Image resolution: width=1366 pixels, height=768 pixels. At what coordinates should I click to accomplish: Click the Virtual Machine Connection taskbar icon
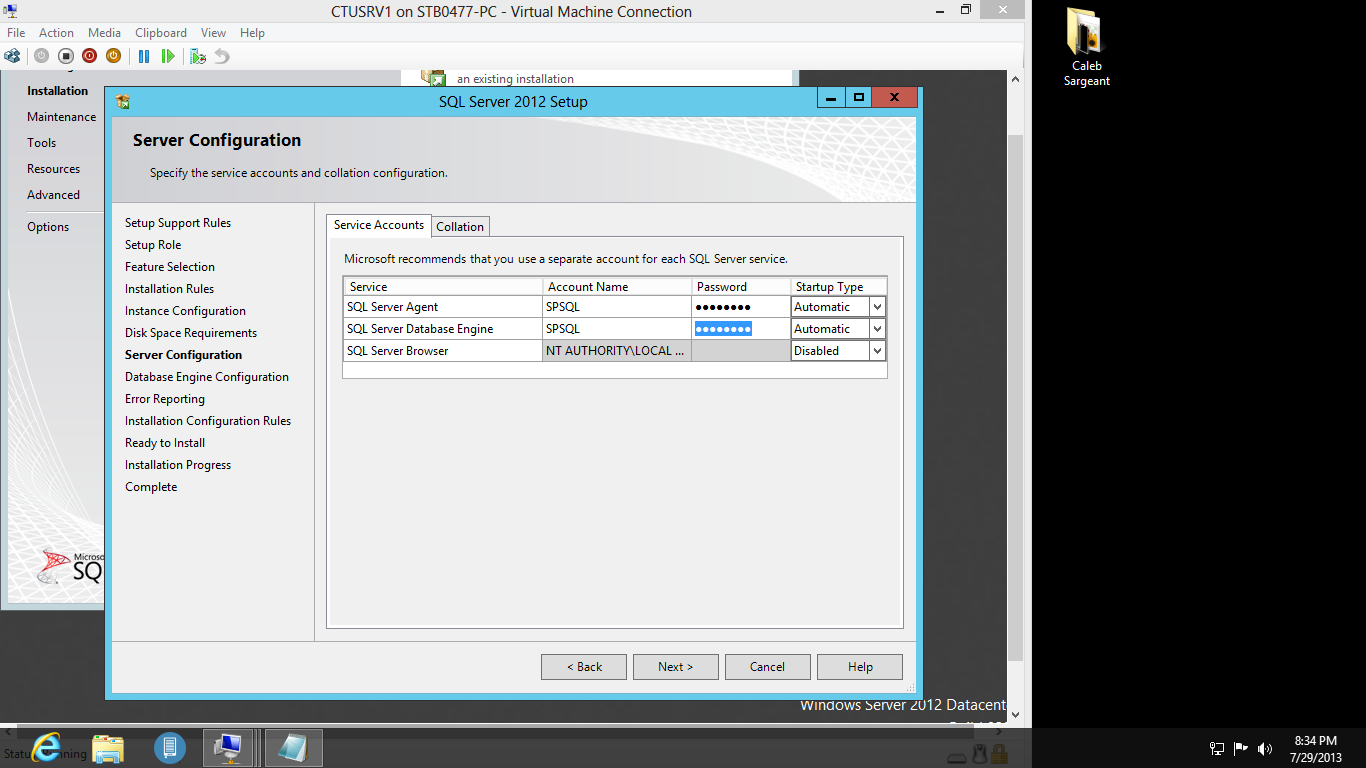pos(229,747)
